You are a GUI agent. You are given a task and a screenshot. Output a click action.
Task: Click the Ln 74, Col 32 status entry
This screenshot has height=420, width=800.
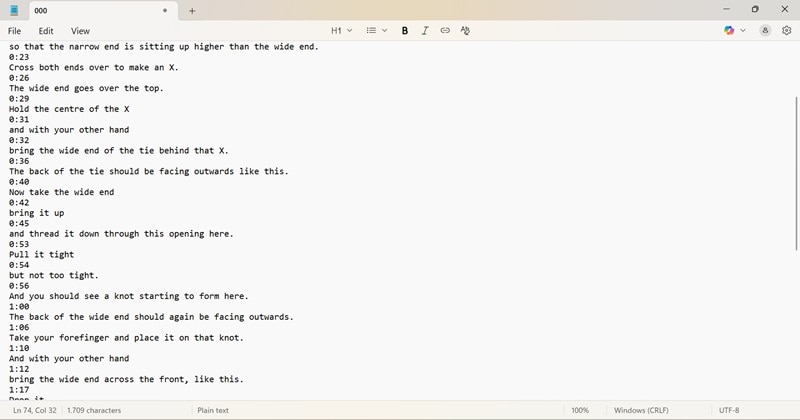[x=35, y=410]
